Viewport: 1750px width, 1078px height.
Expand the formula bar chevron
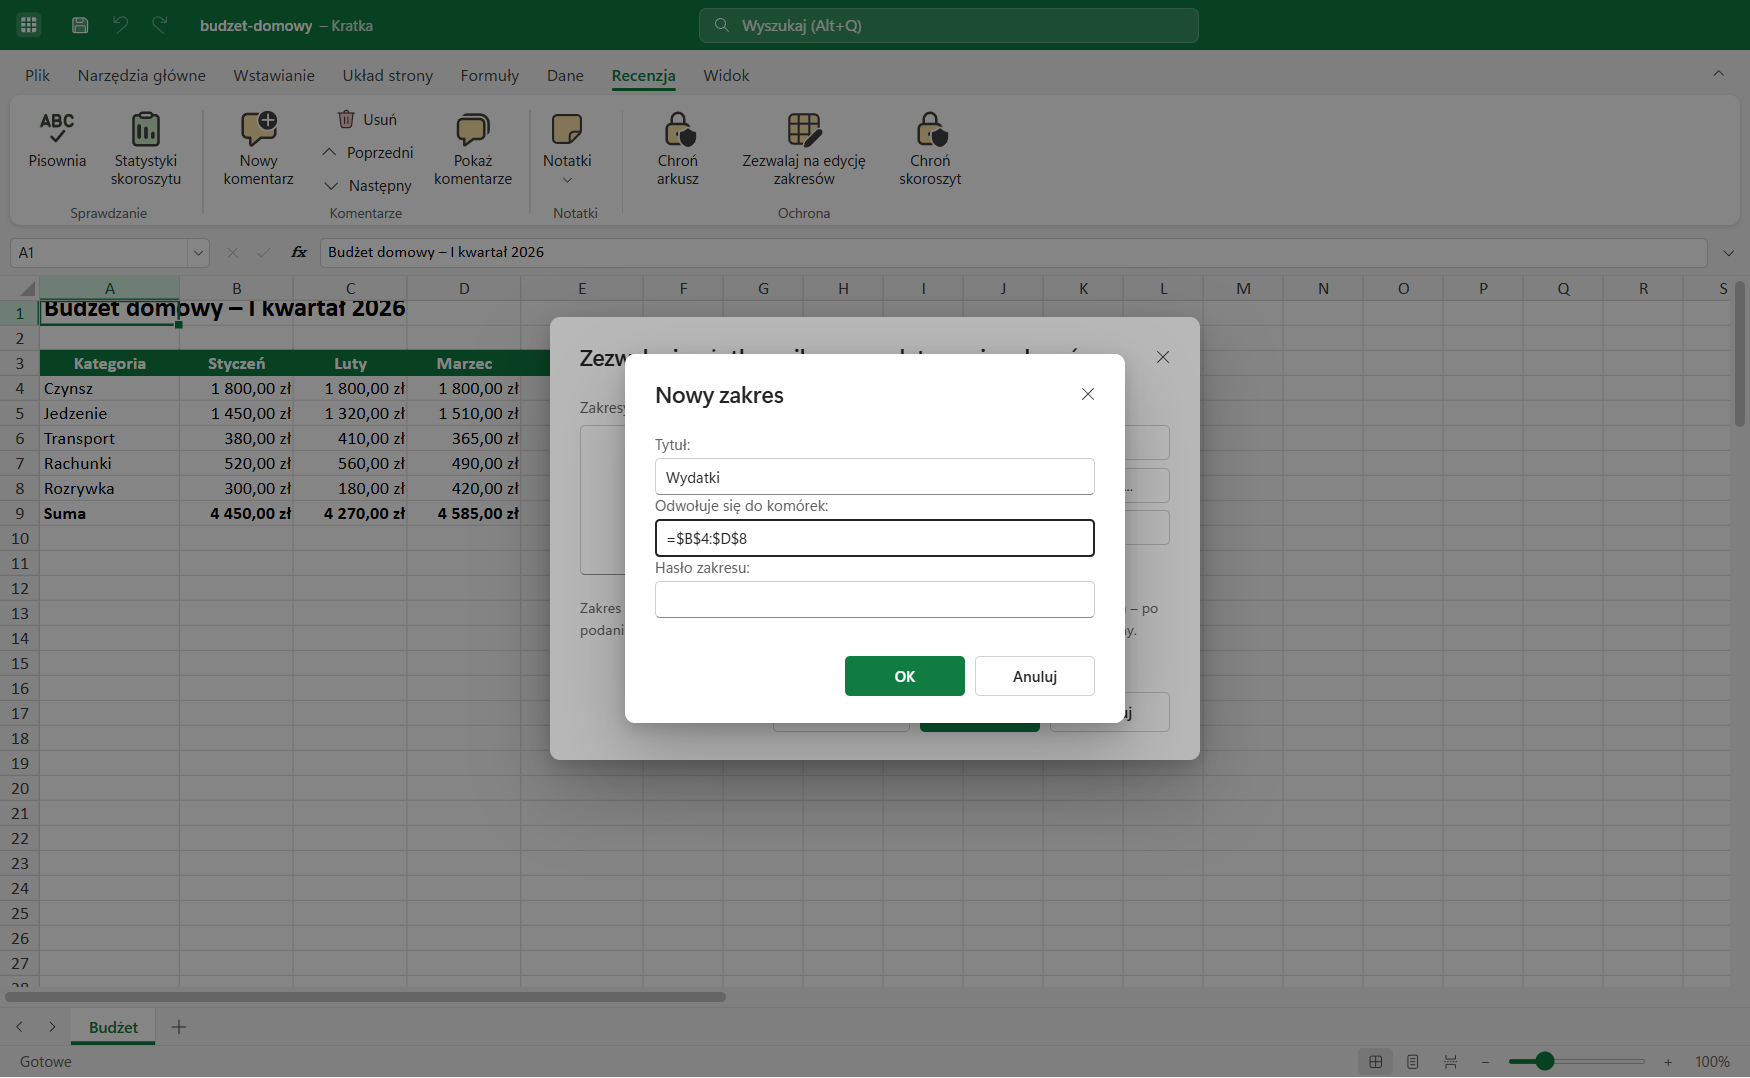point(1728,253)
